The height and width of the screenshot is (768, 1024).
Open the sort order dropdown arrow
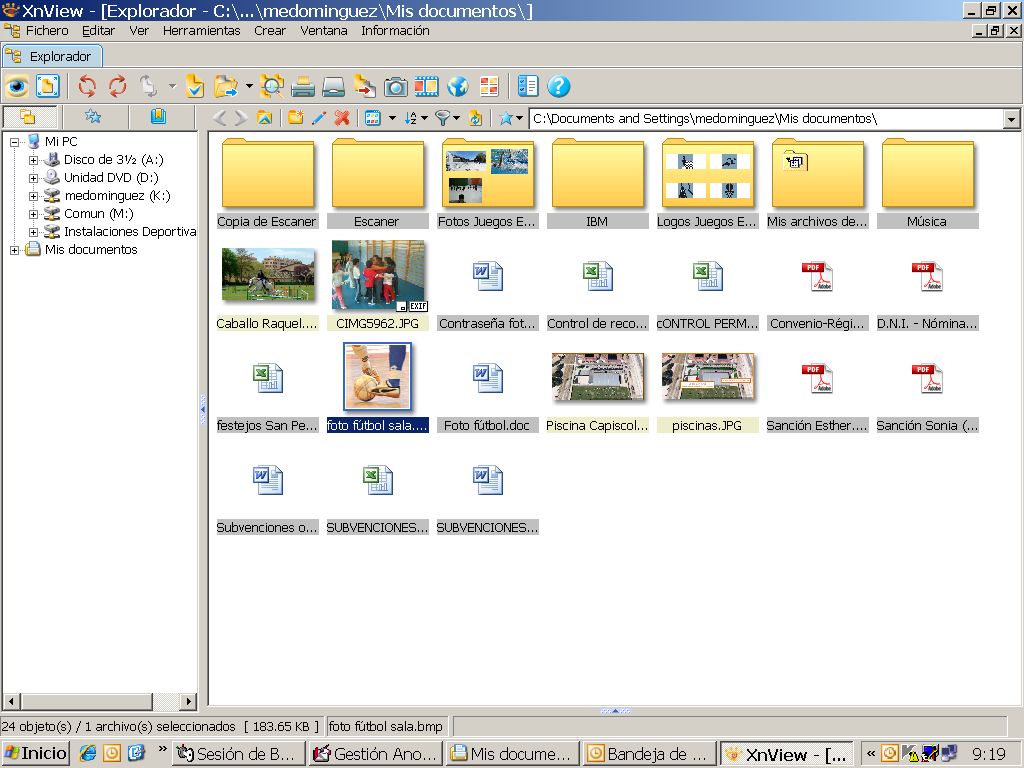click(425, 118)
